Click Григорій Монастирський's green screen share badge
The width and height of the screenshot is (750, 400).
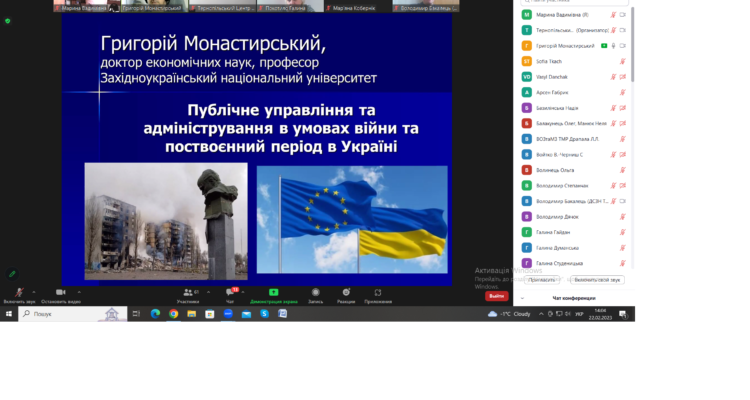pyautogui.click(x=604, y=46)
